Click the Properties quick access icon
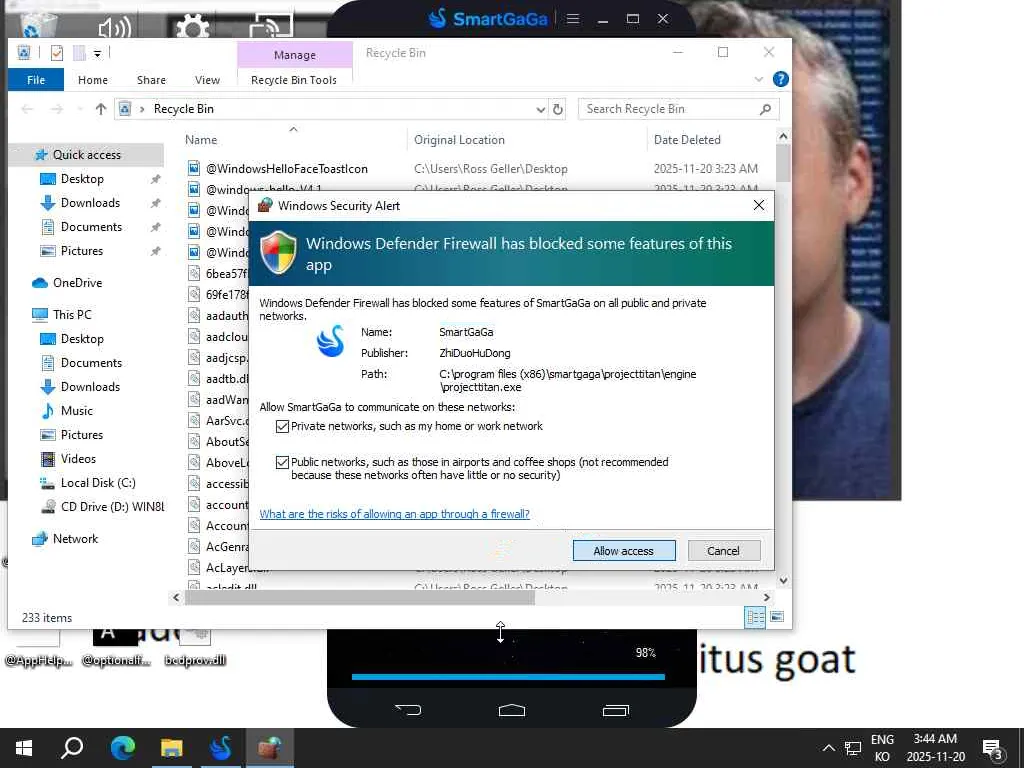 57,53
